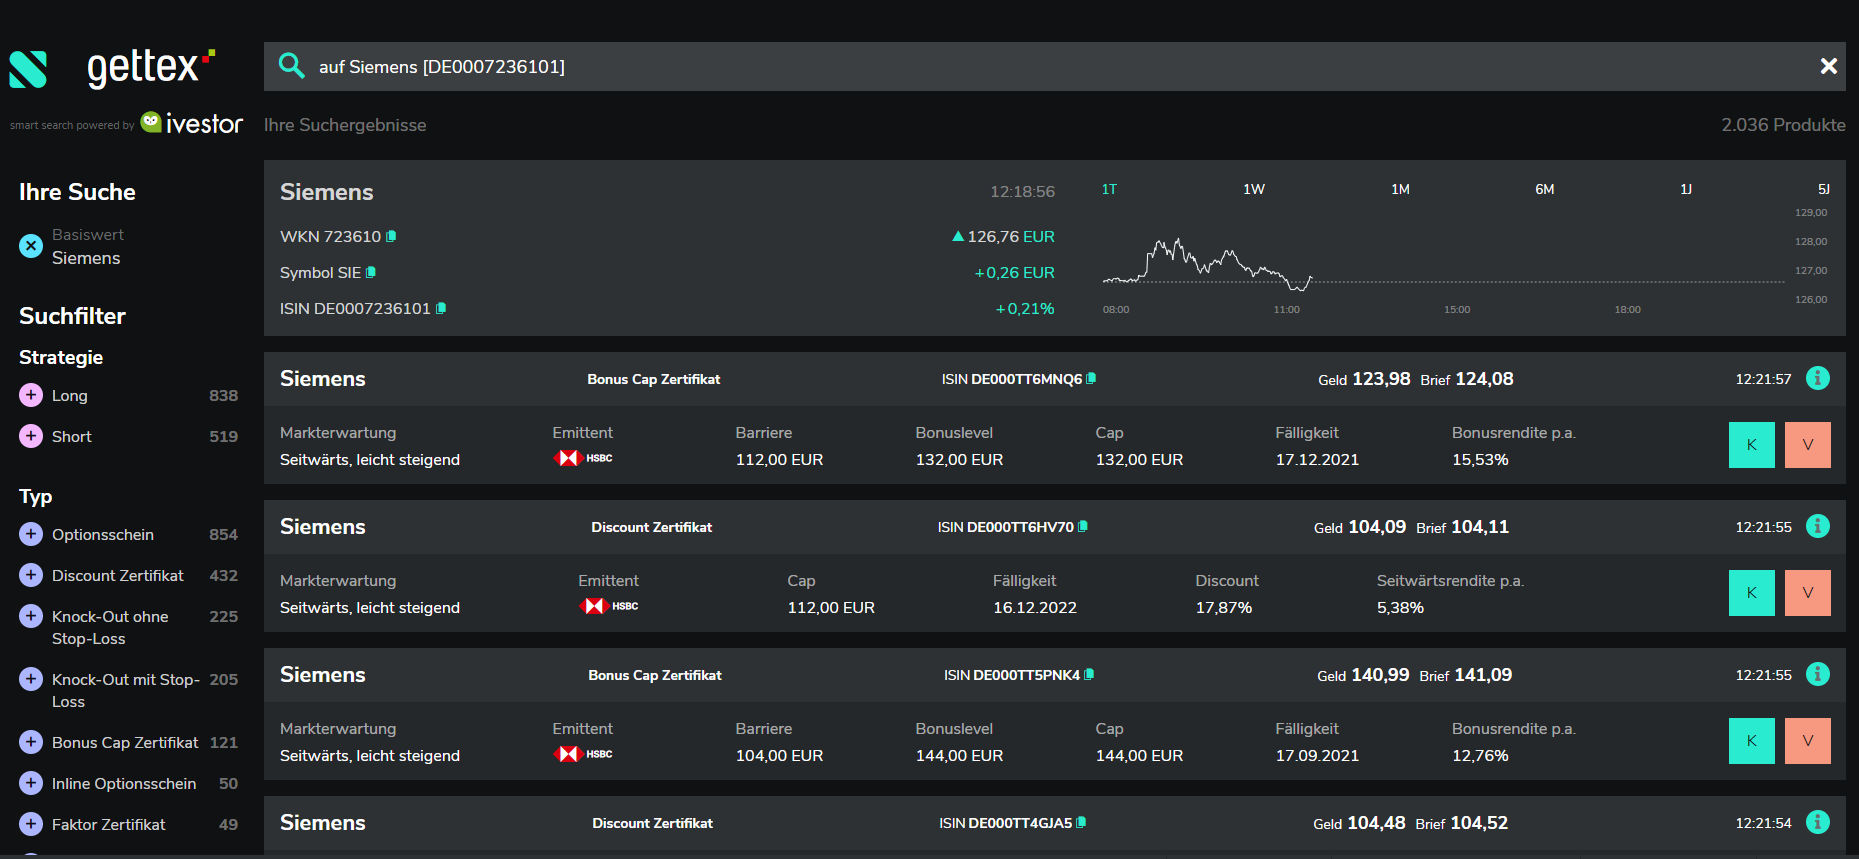Click Bonusrendite value 15,53%

pos(1480,459)
